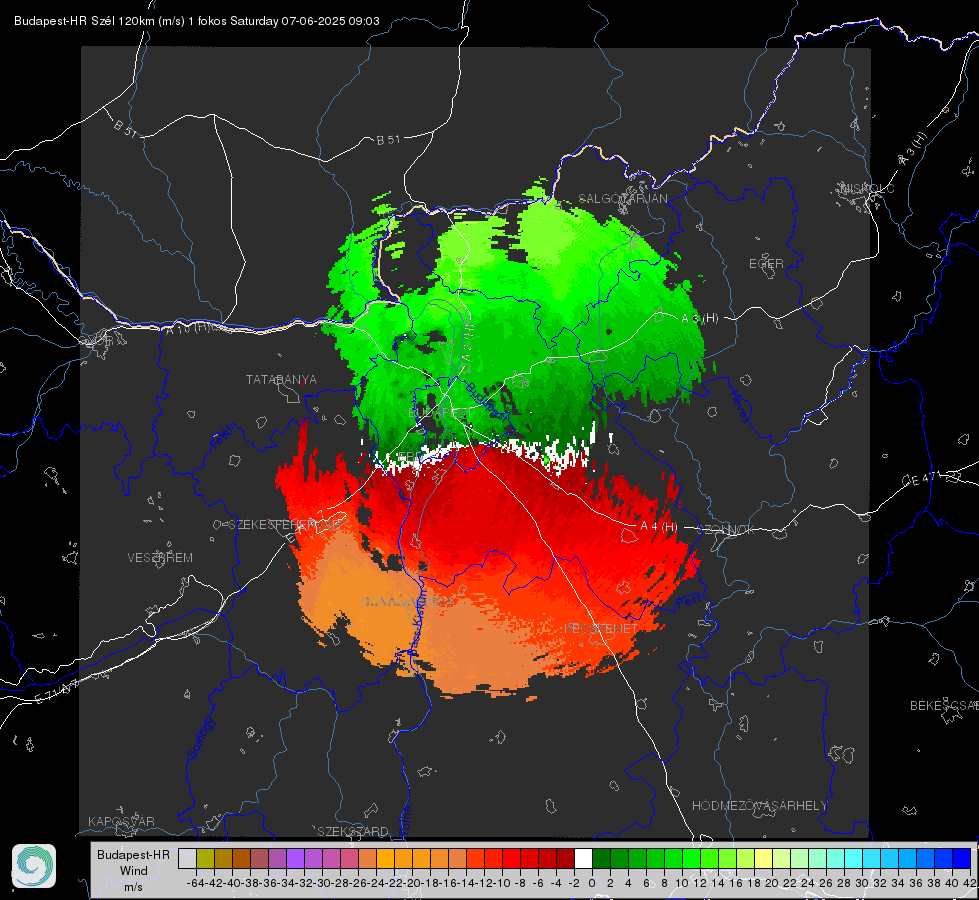Click the EGER city label
The image size is (979, 900).
point(766,264)
